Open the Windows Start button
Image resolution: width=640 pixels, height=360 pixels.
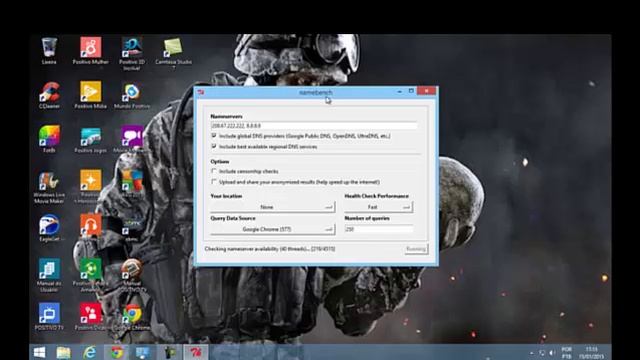click(x=39, y=352)
